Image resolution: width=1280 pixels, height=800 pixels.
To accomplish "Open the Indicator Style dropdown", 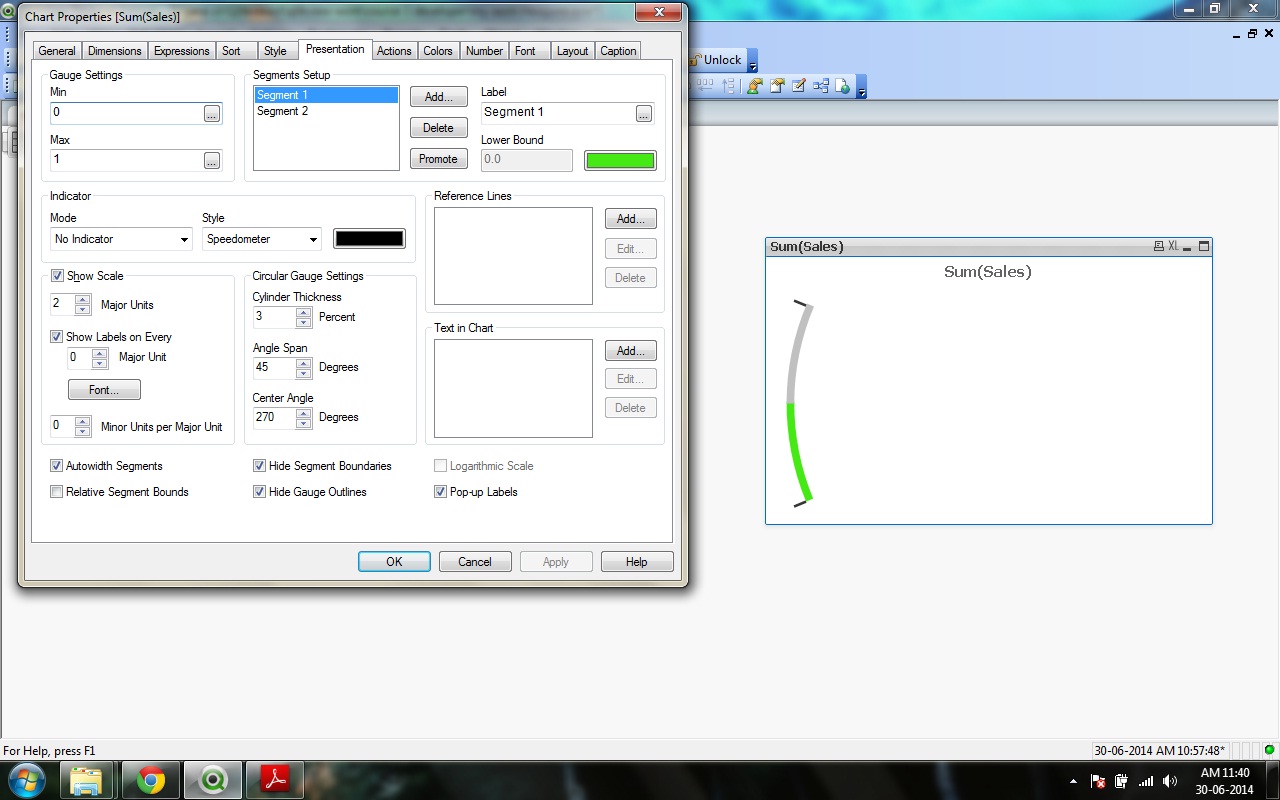I will click(262, 239).
